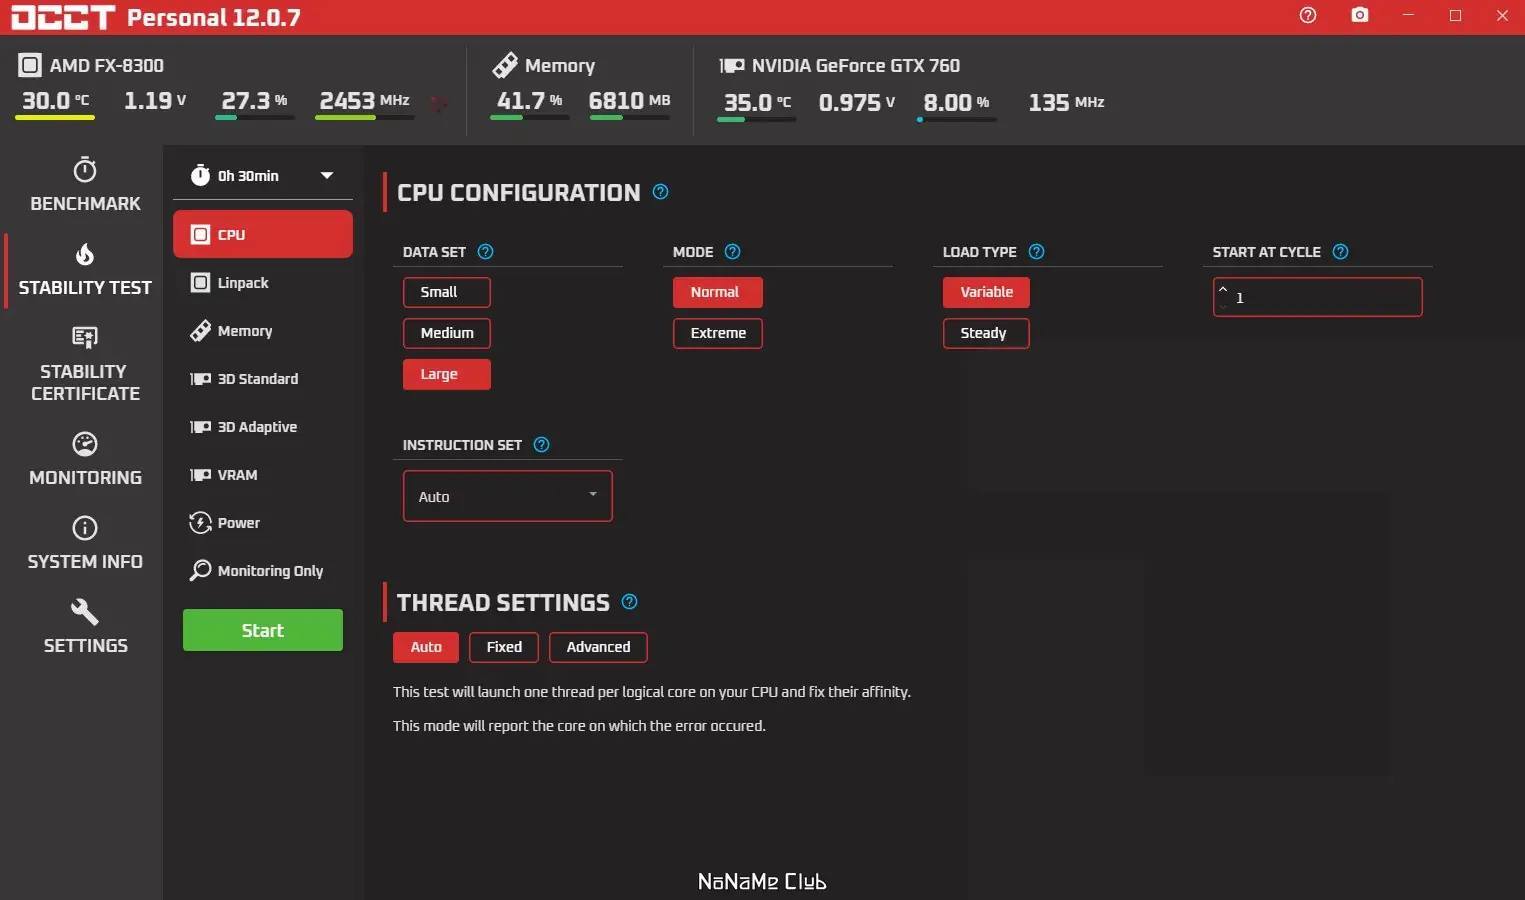The width and height of the screenshot is (1525, 900).
Task: Open the Thread Settings help icon
Action: point(630,602)
